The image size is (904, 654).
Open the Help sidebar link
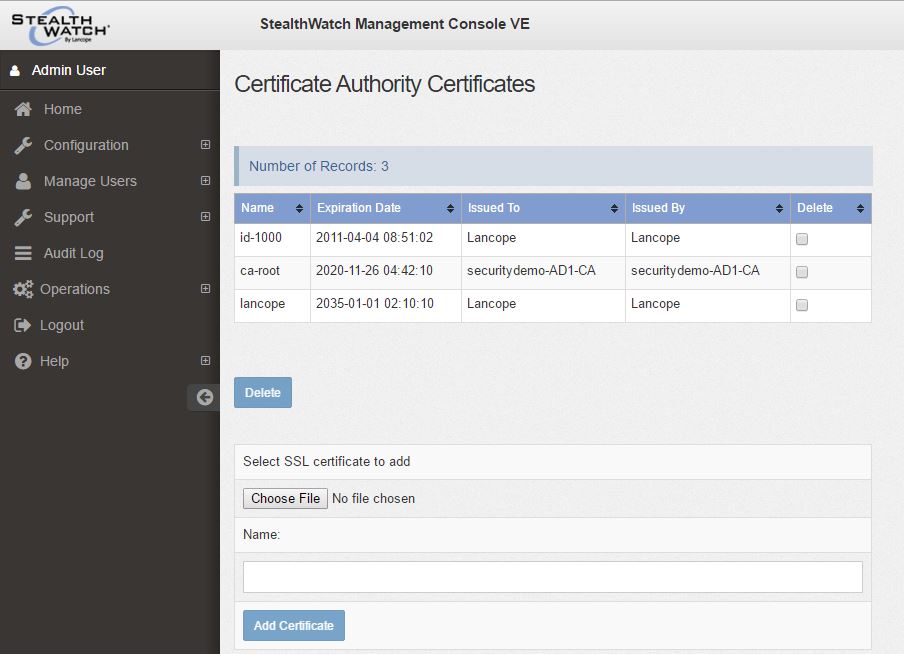pyautogui.click(x=54, y=361)
